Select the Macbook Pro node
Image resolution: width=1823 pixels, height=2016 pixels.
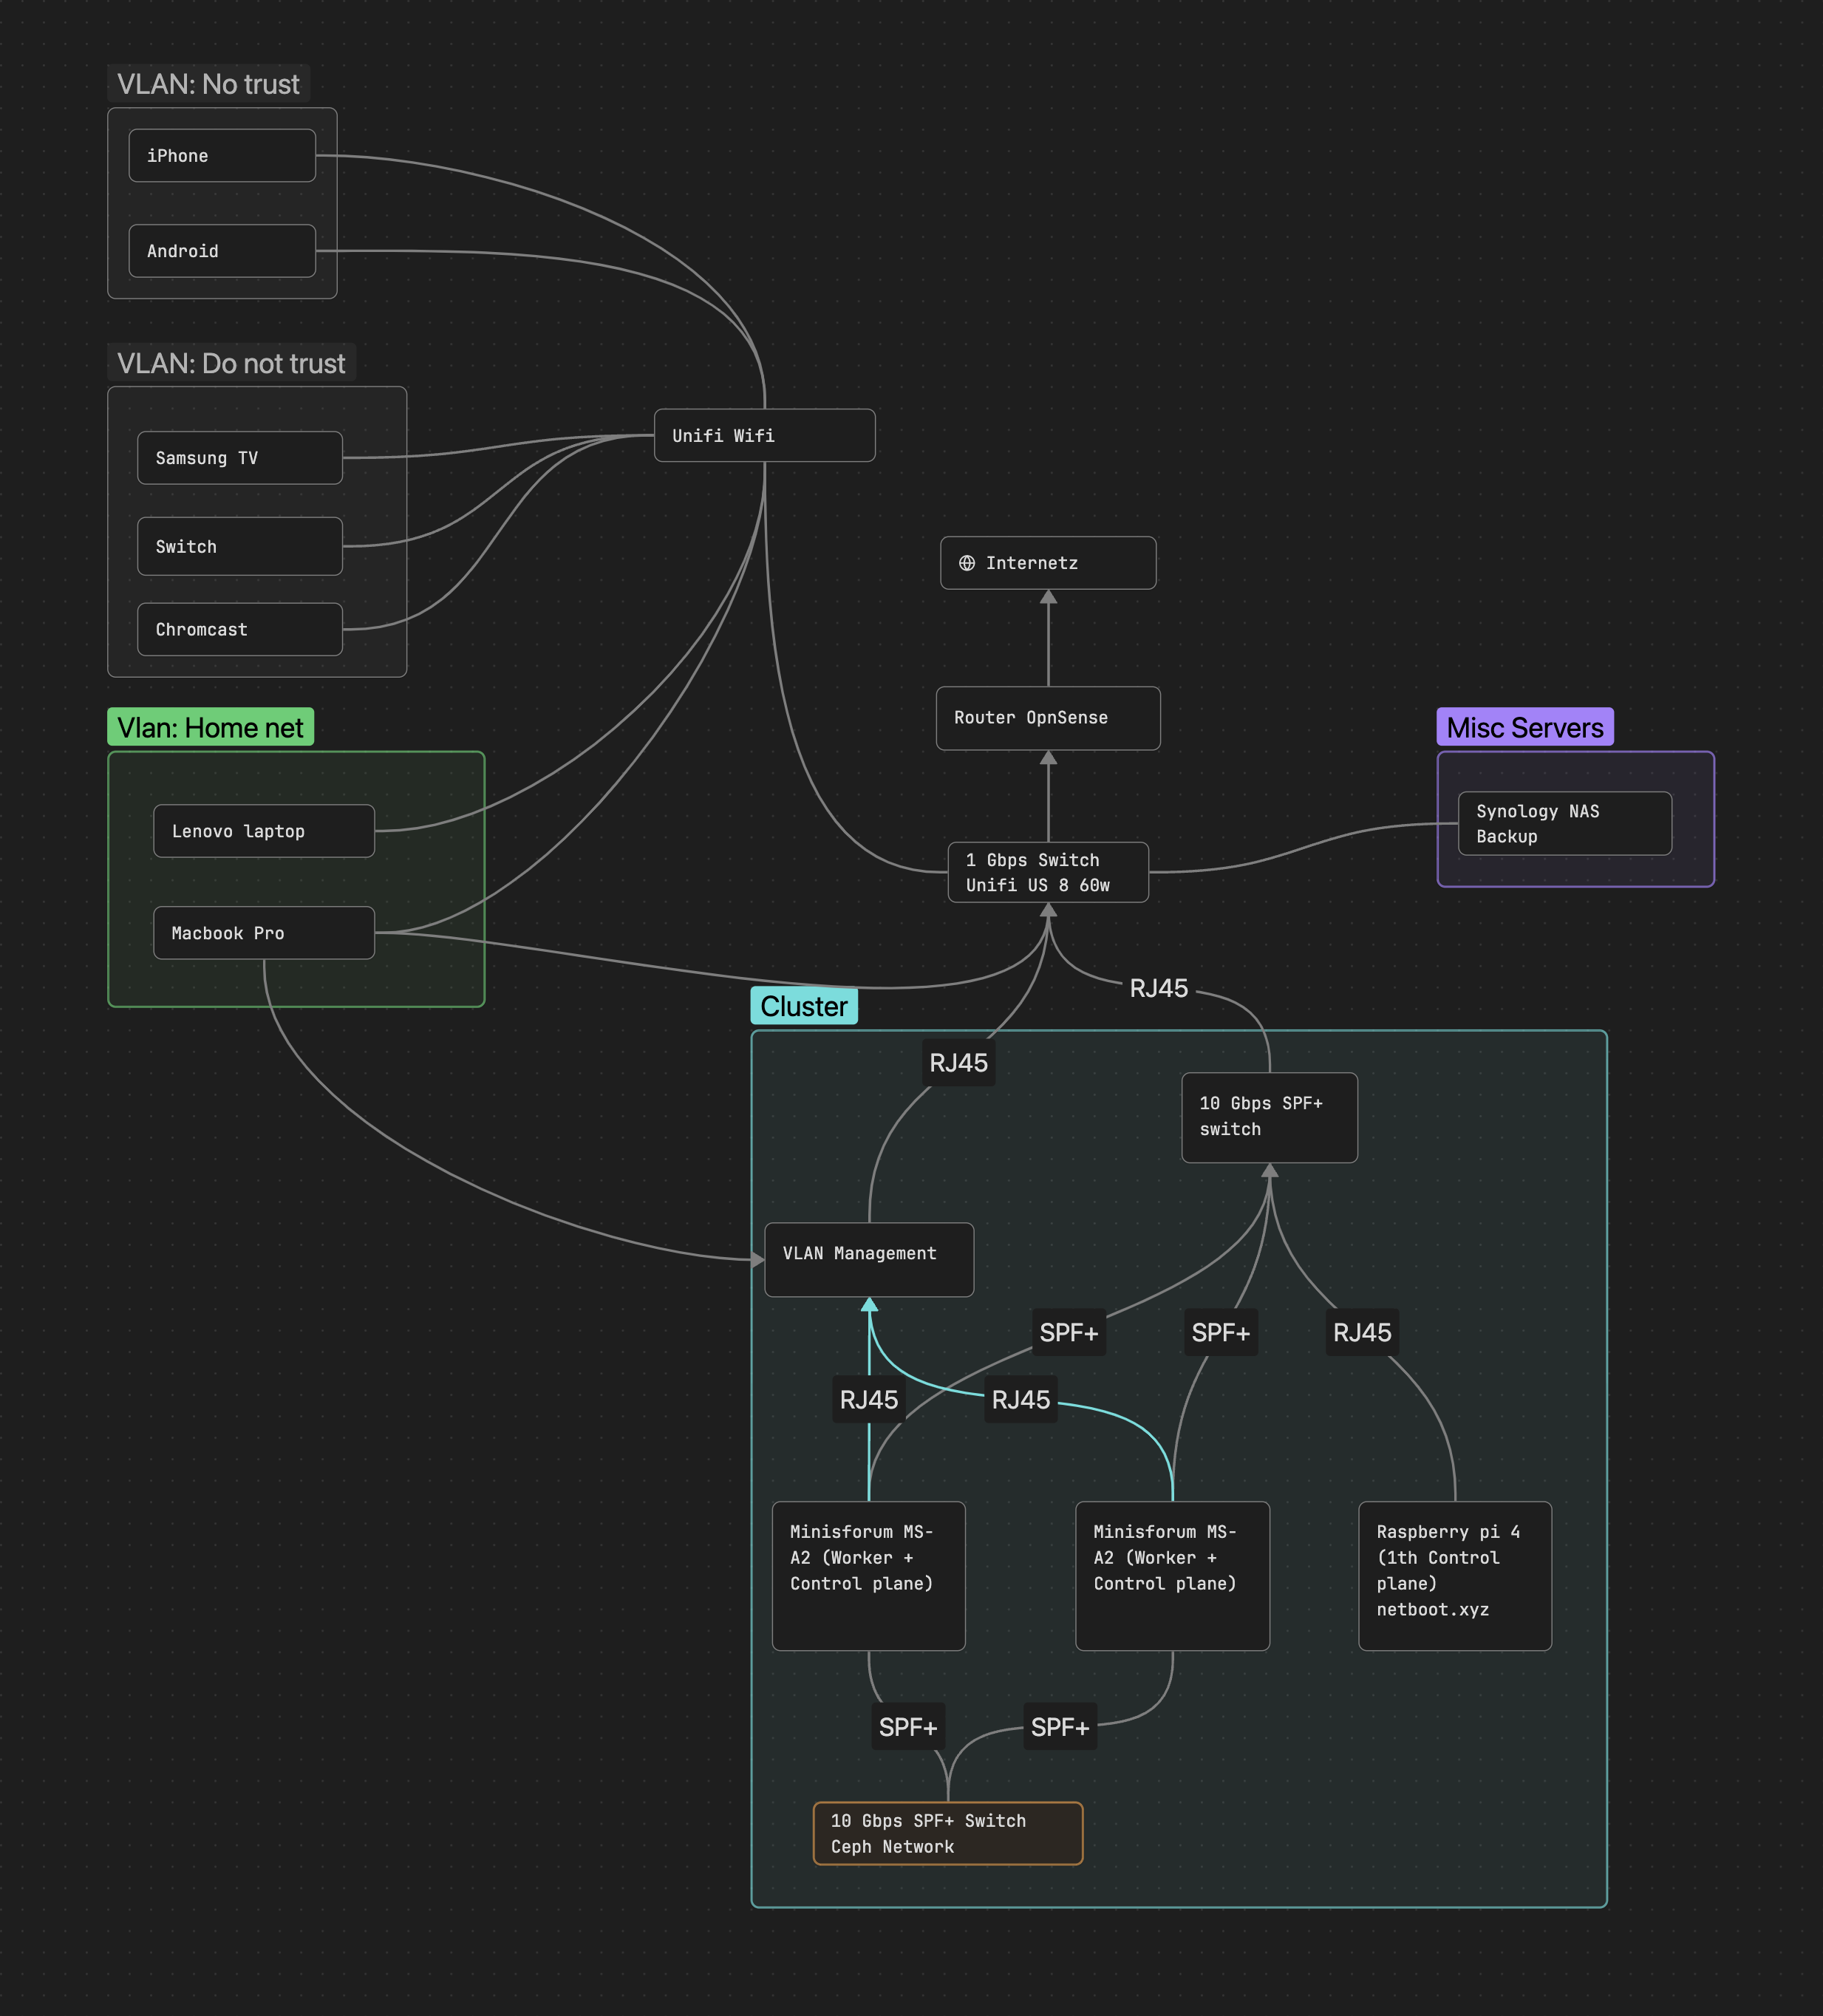pos(264,933)
